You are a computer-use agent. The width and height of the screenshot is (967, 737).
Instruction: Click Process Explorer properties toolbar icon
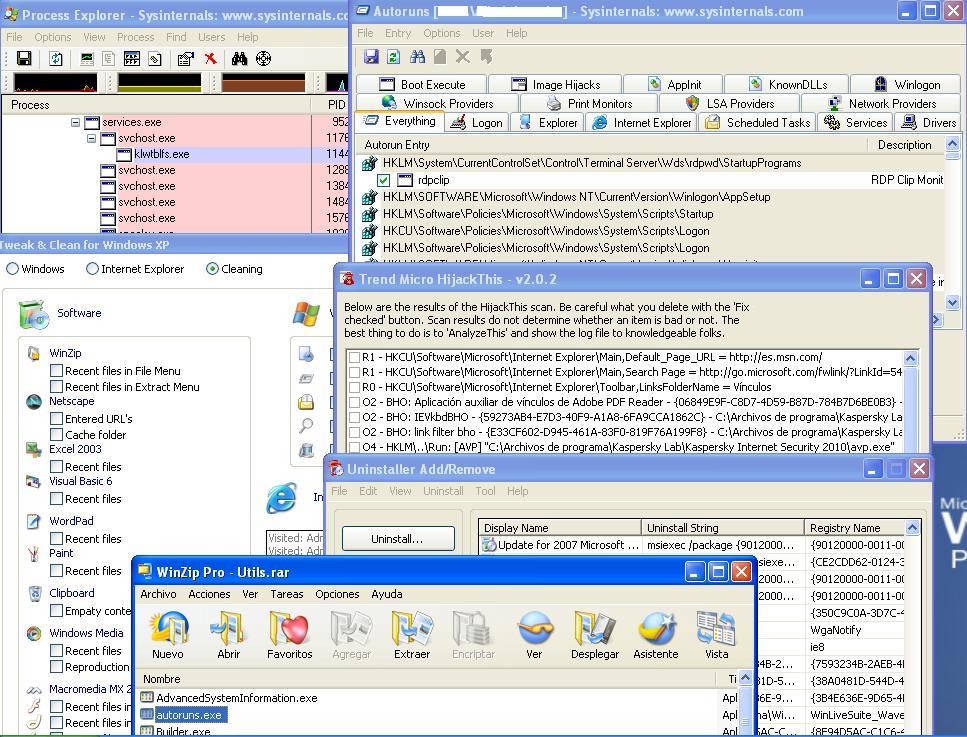[185, 59]
